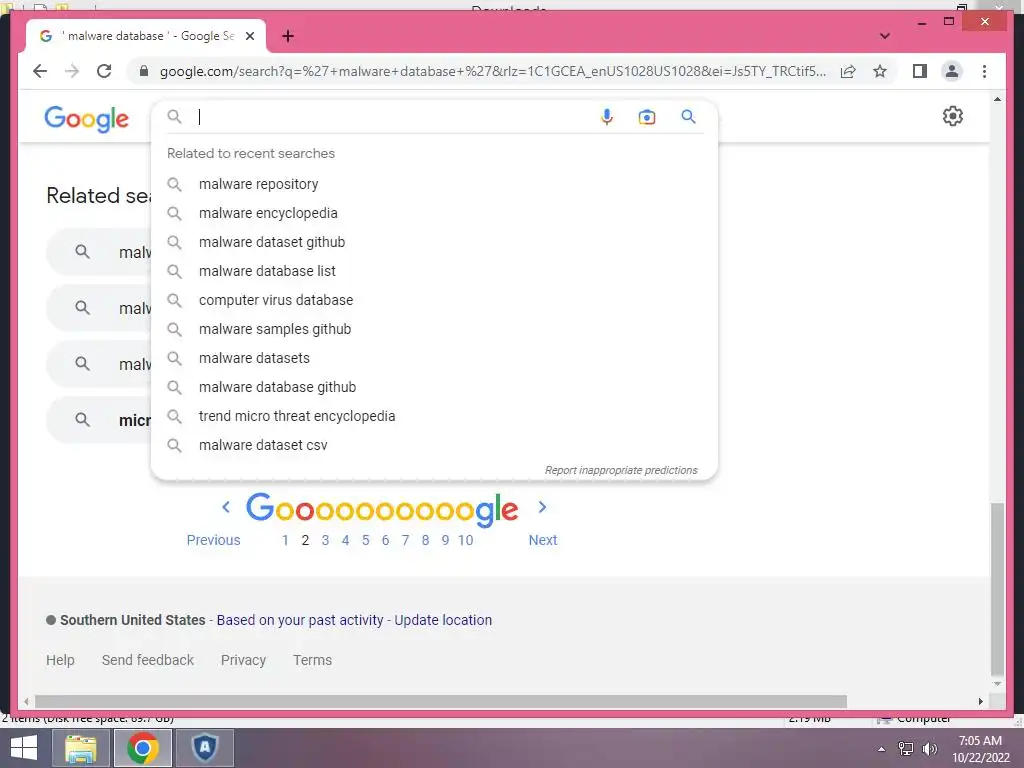Viewport: 1024px width, 768px height.
Task: Click the Chrome taskbar icon
Action: (143, 748)
